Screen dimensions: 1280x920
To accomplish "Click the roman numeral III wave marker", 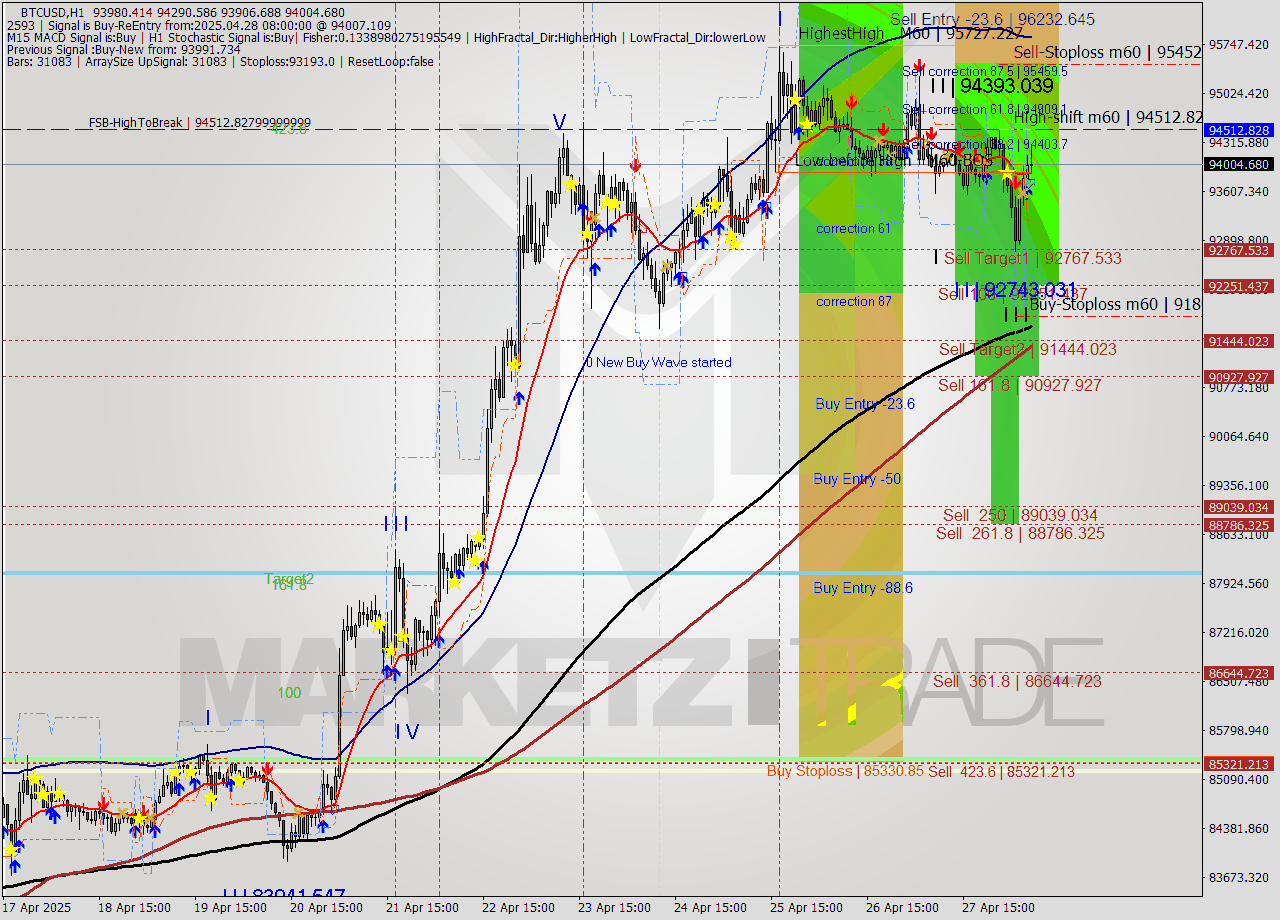I will 396,522.
